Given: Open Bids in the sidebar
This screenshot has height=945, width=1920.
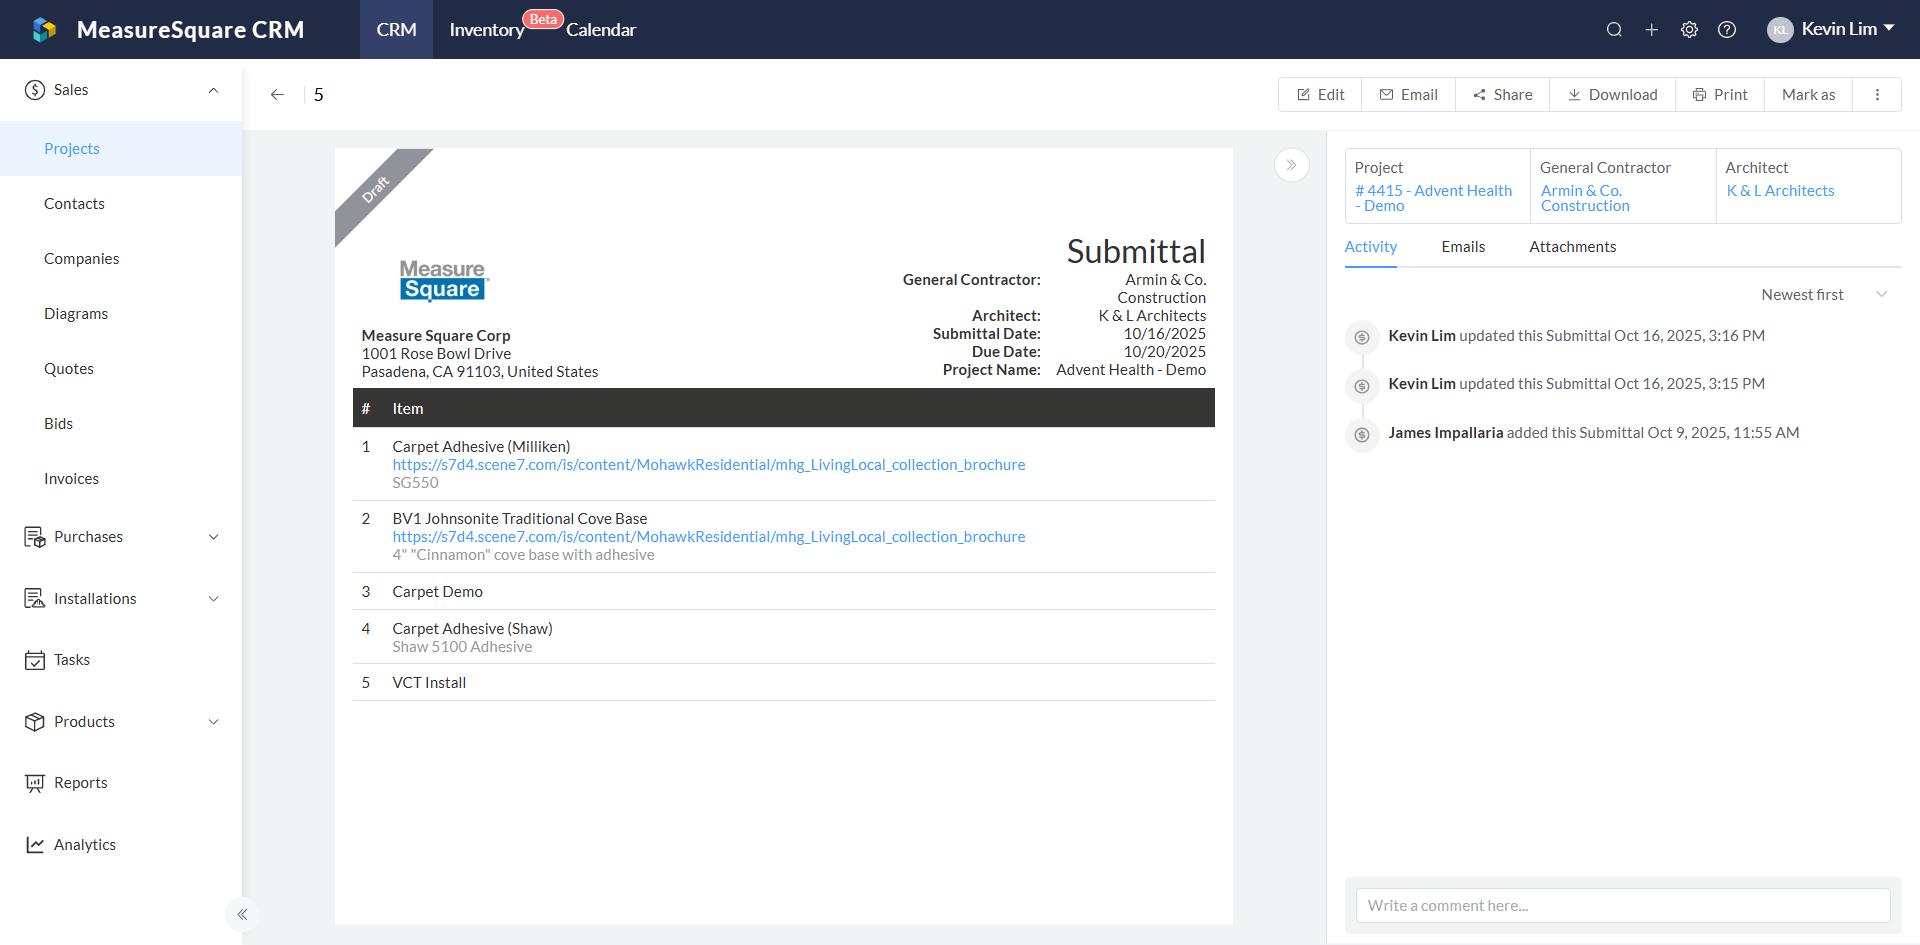Looking at the screenshot, I should coord(121,424).
